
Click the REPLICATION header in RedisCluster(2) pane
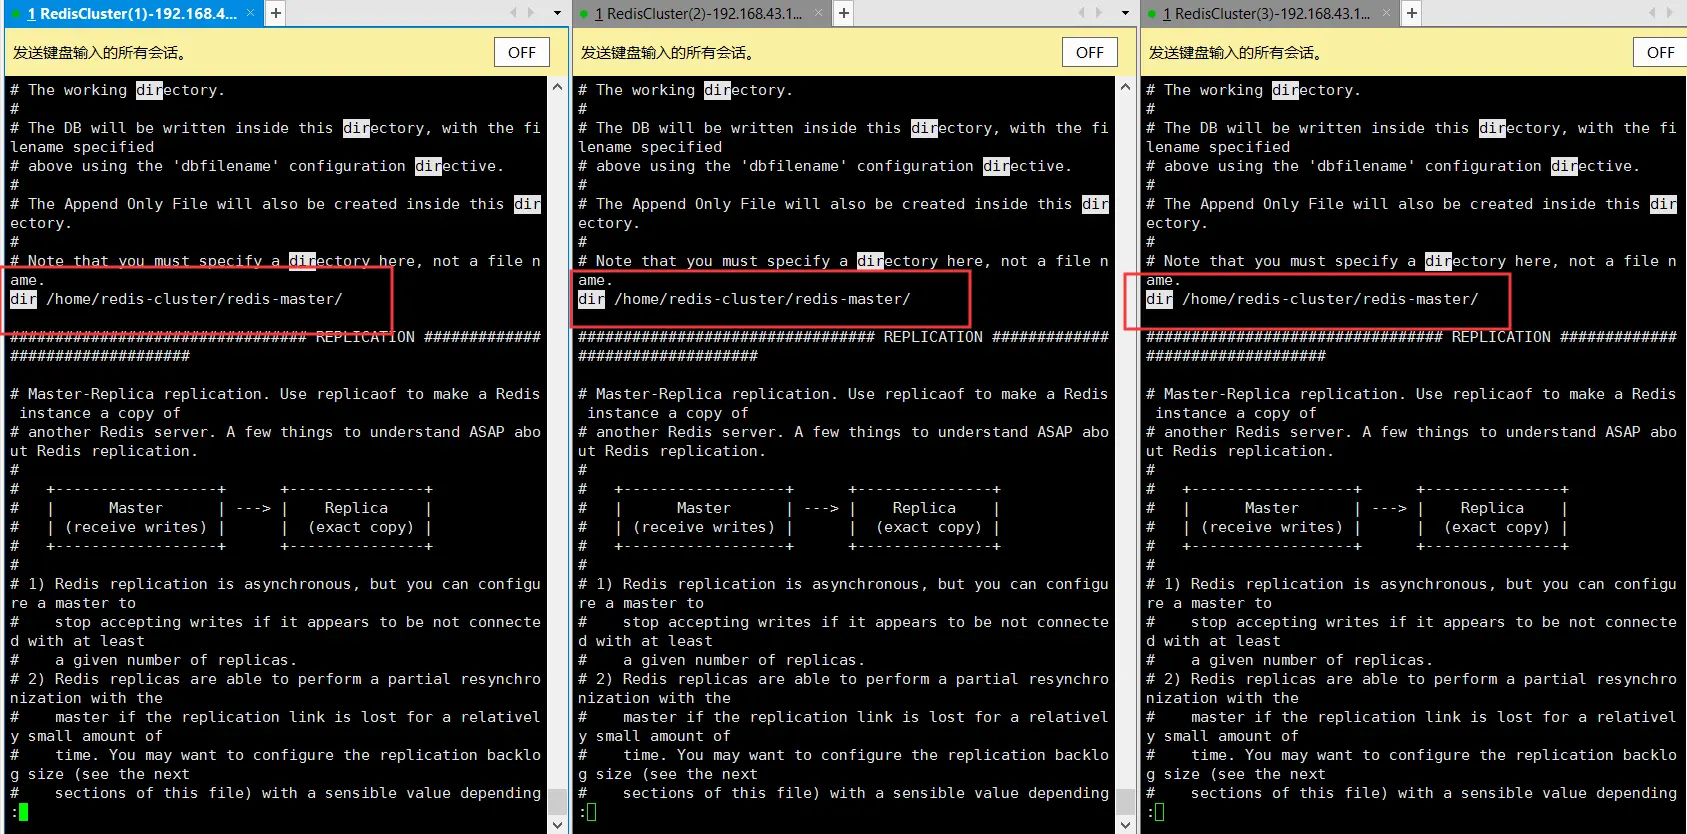[x=933, y=337]
